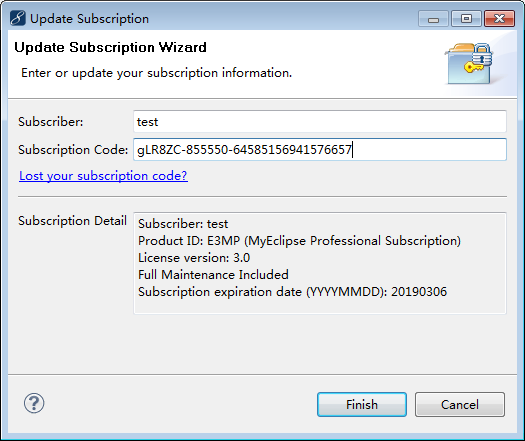Click the Product ID line in details
The image size is (525, 441).
click(x=299, y=241)
